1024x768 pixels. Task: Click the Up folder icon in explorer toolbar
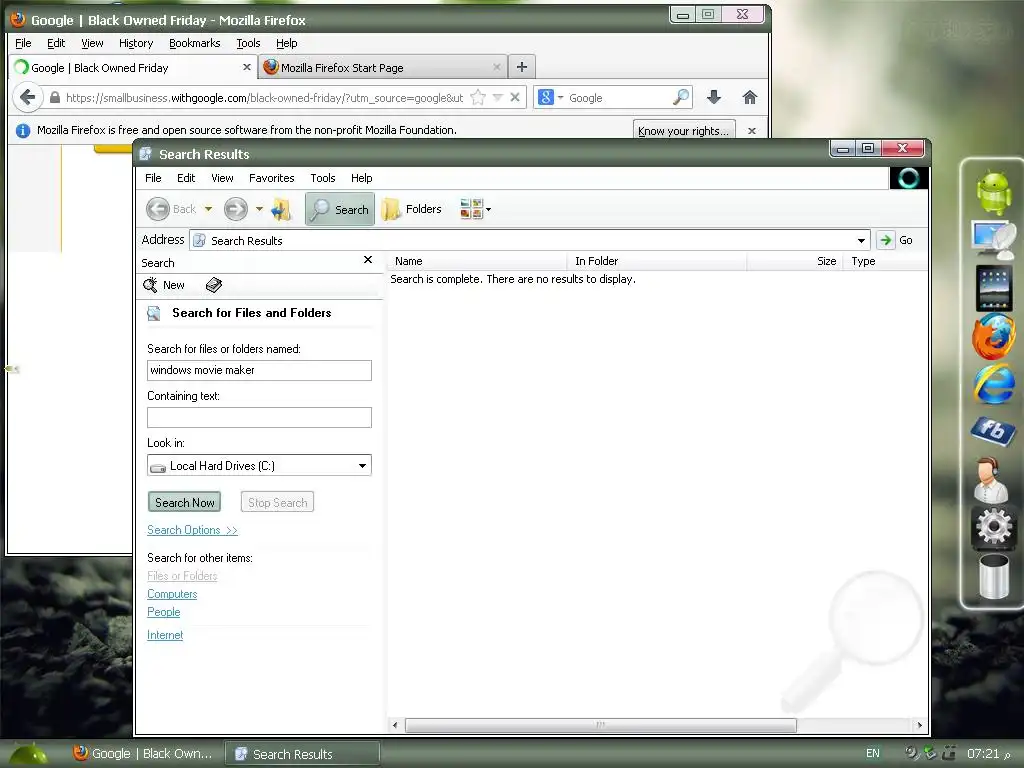point(281,210)
